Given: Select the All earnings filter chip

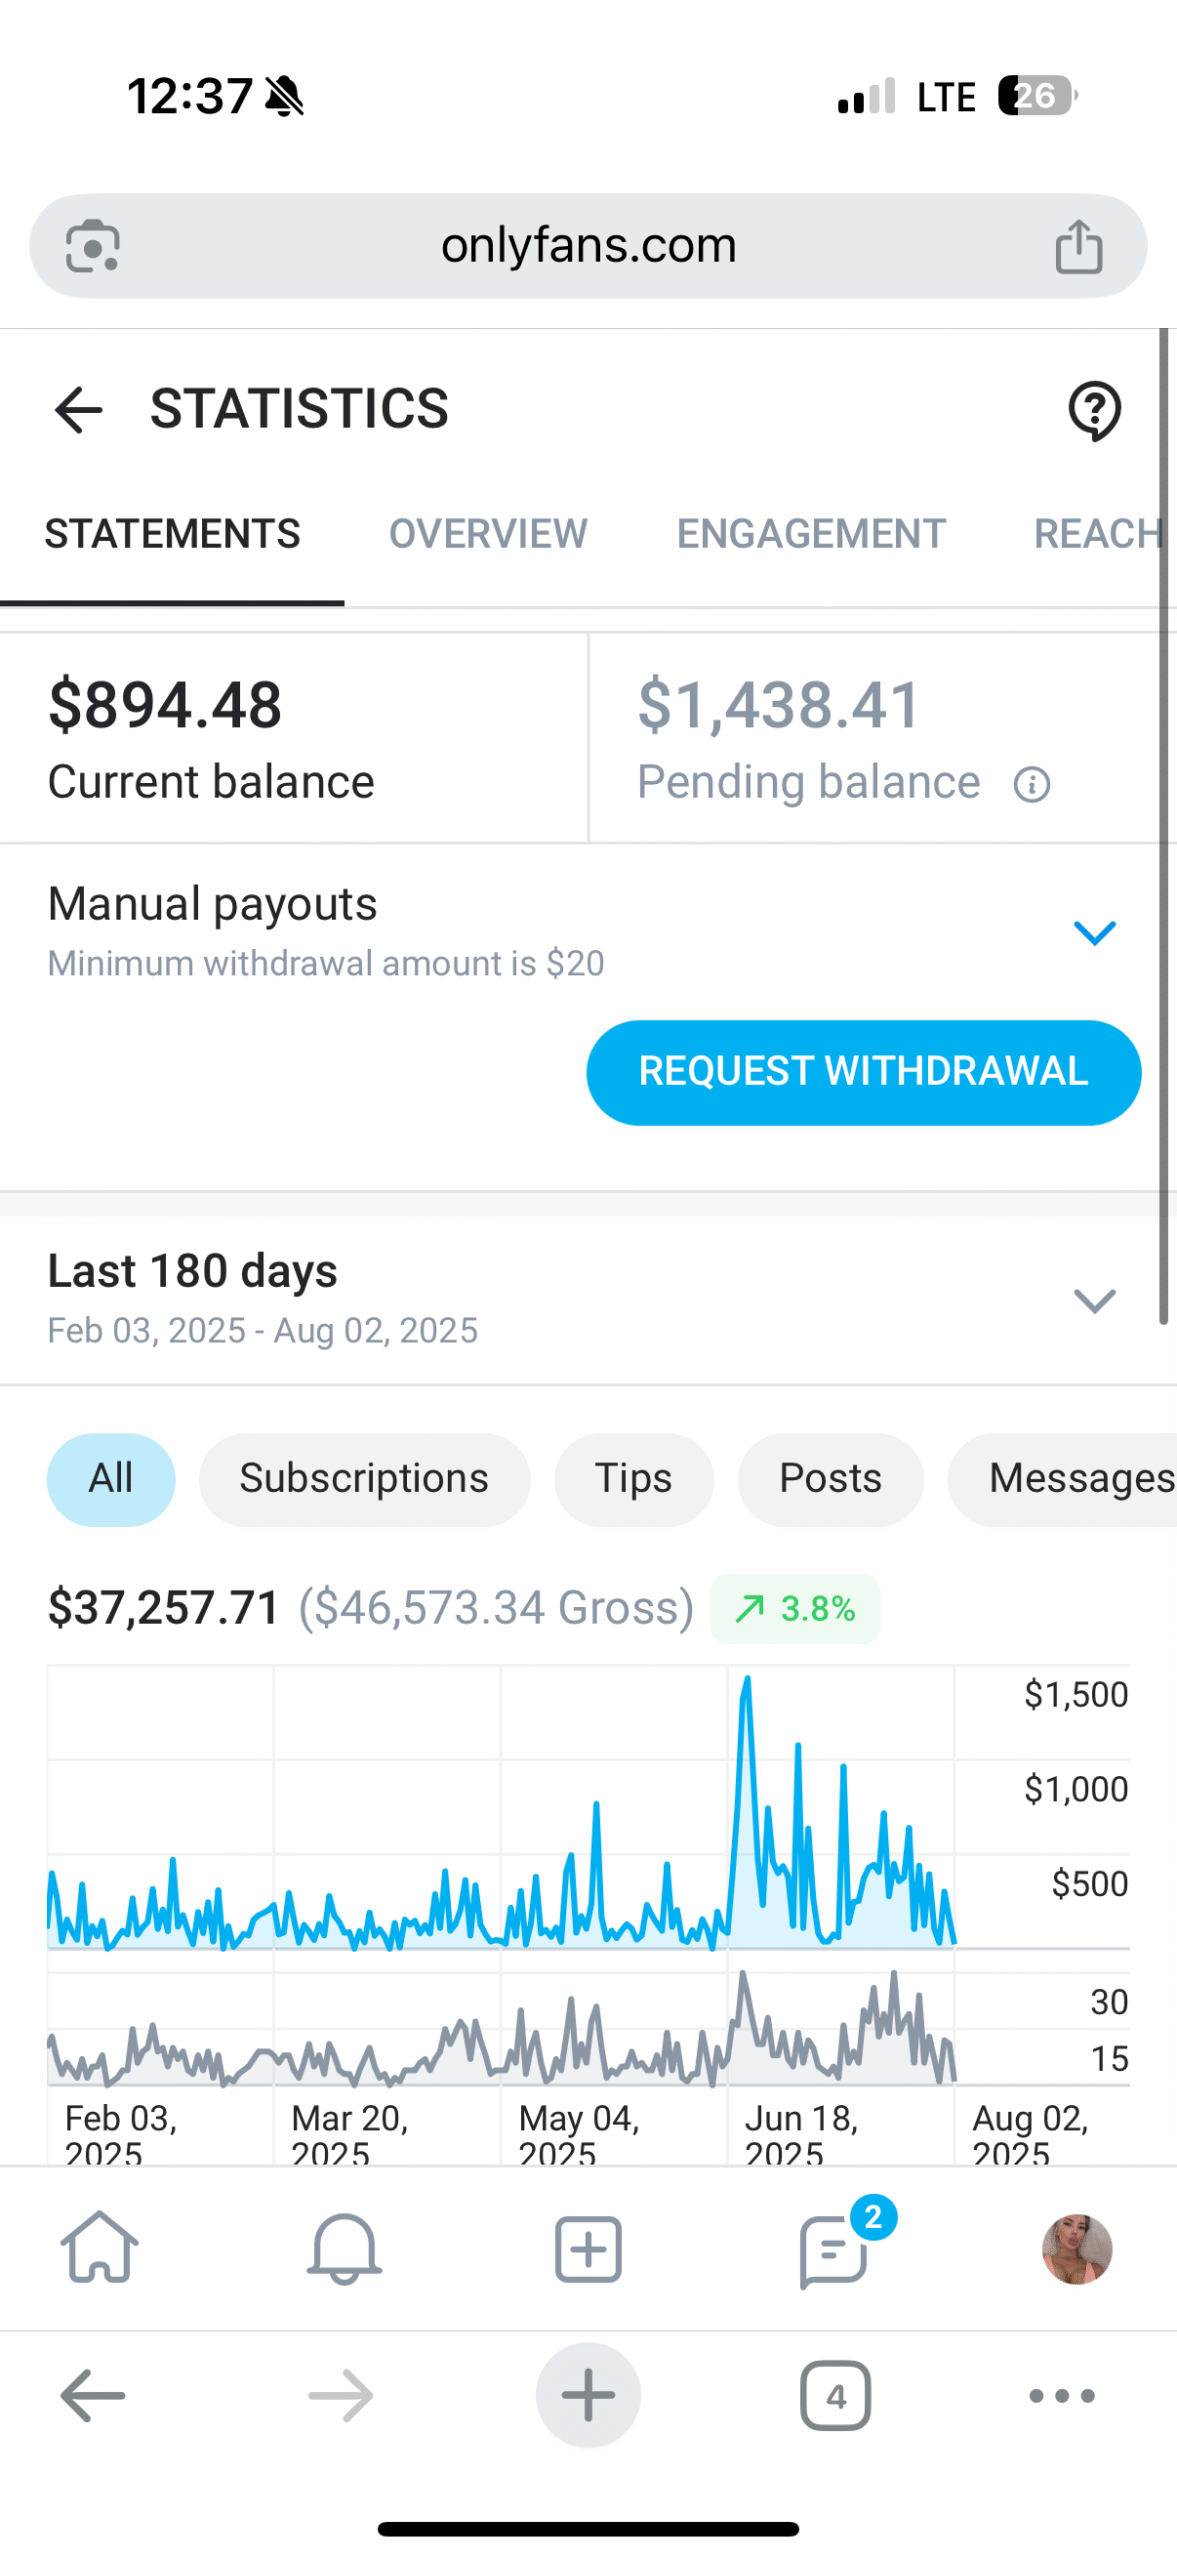Looking at the screenshot, I should point(111,1479).
